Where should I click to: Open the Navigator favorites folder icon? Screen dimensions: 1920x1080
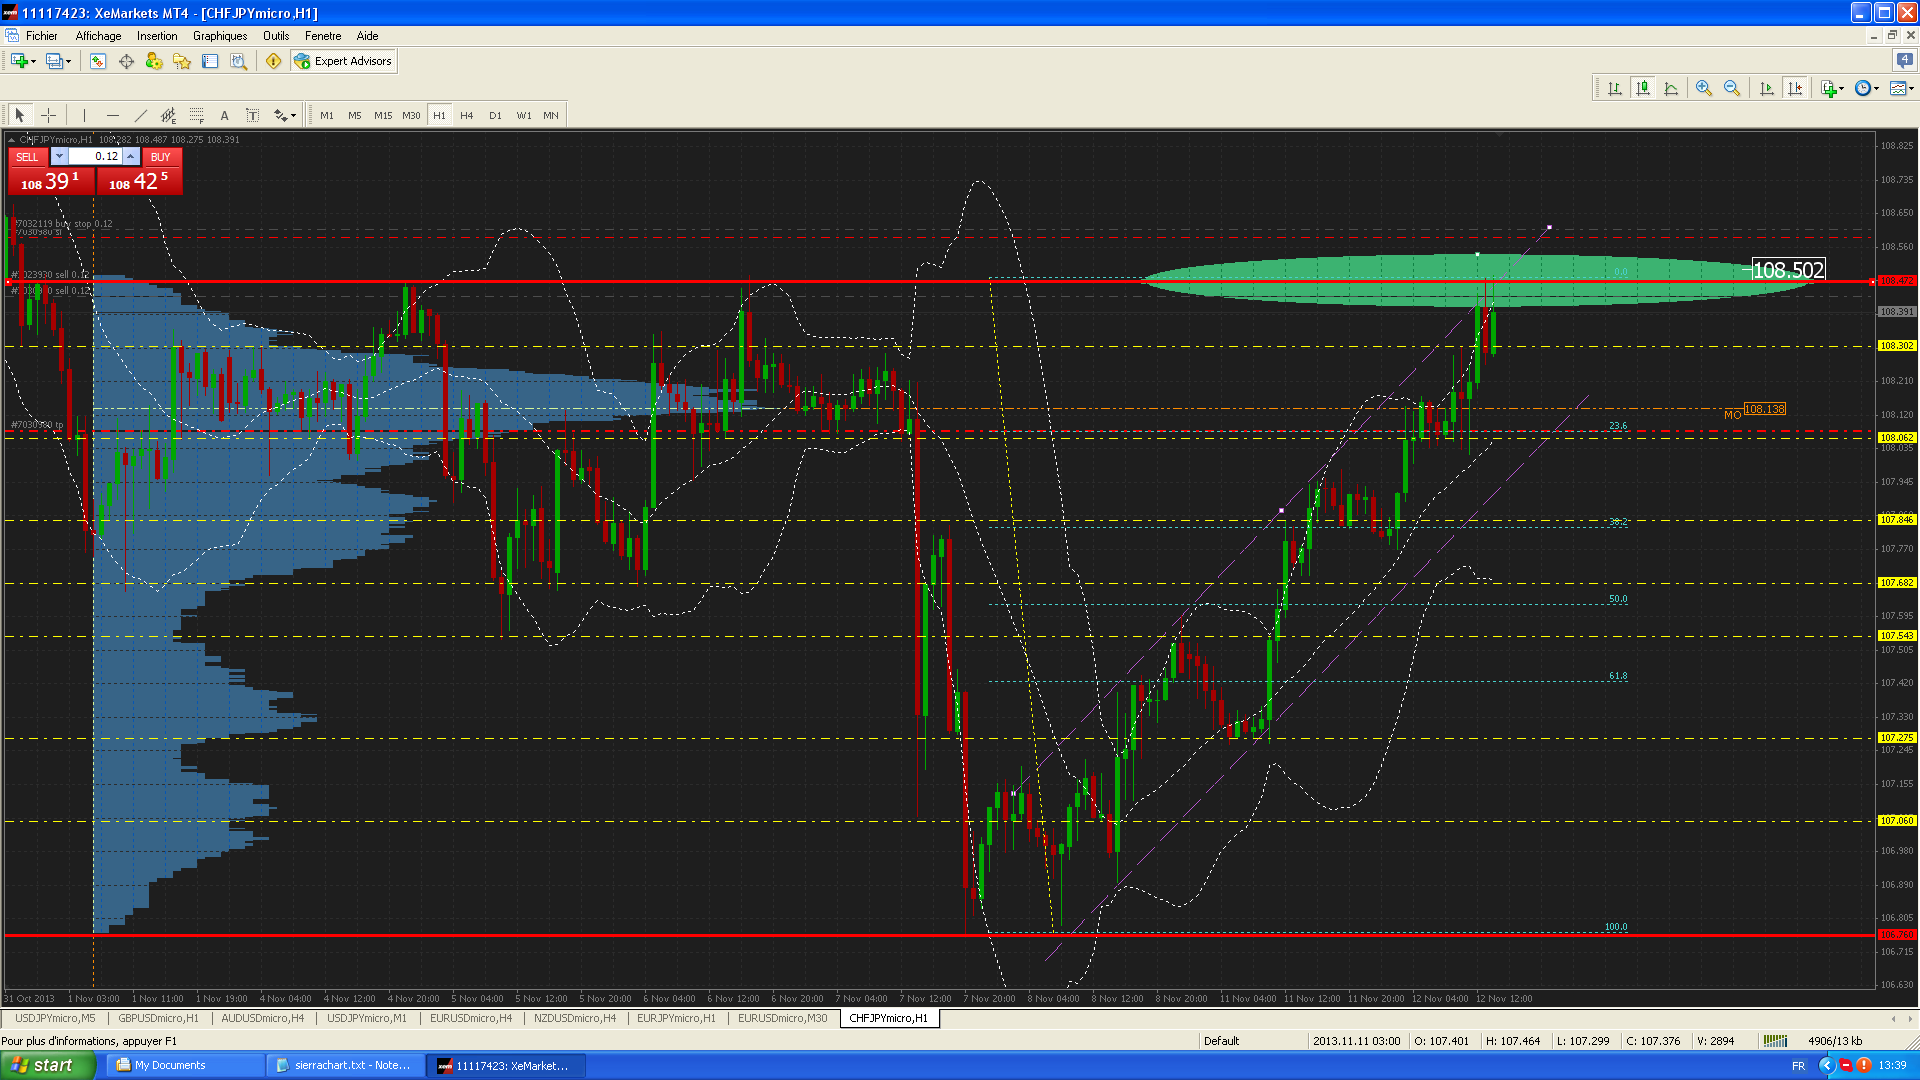[182, 61]
